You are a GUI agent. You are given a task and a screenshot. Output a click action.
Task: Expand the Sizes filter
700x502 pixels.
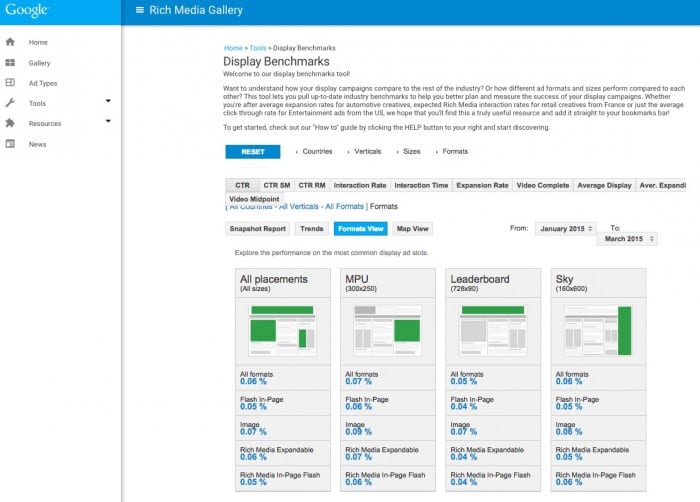tap(408, 151)
